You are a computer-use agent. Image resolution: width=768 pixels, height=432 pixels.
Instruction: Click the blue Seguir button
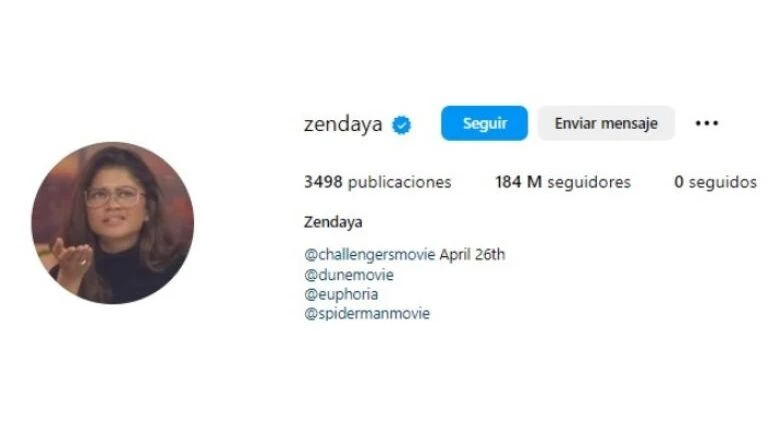click(485, 123)
